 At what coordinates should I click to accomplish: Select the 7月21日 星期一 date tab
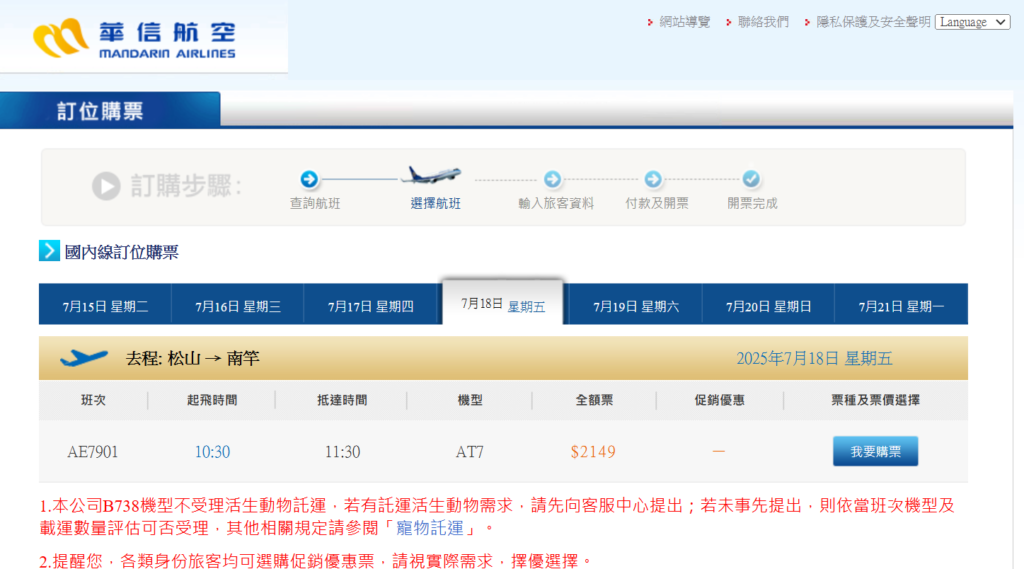(x=901, y=306)
